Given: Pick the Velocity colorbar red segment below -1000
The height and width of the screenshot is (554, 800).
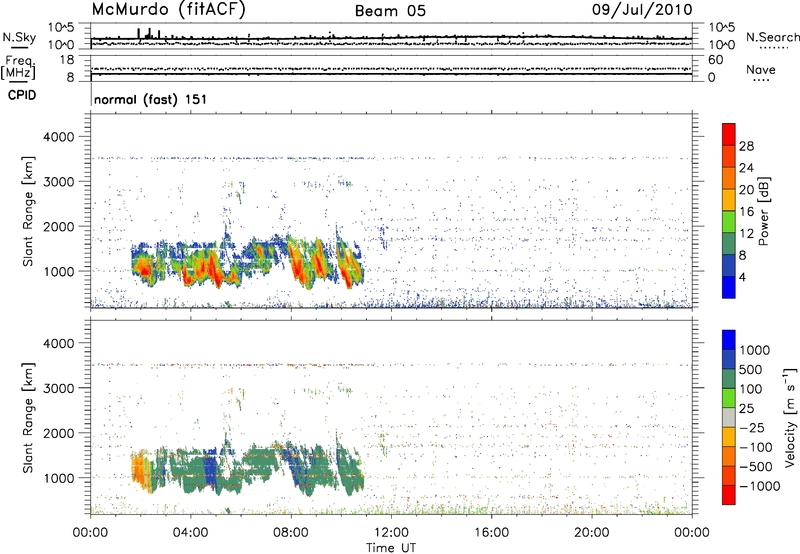Looking at the screenshot, I should point(729,495).
